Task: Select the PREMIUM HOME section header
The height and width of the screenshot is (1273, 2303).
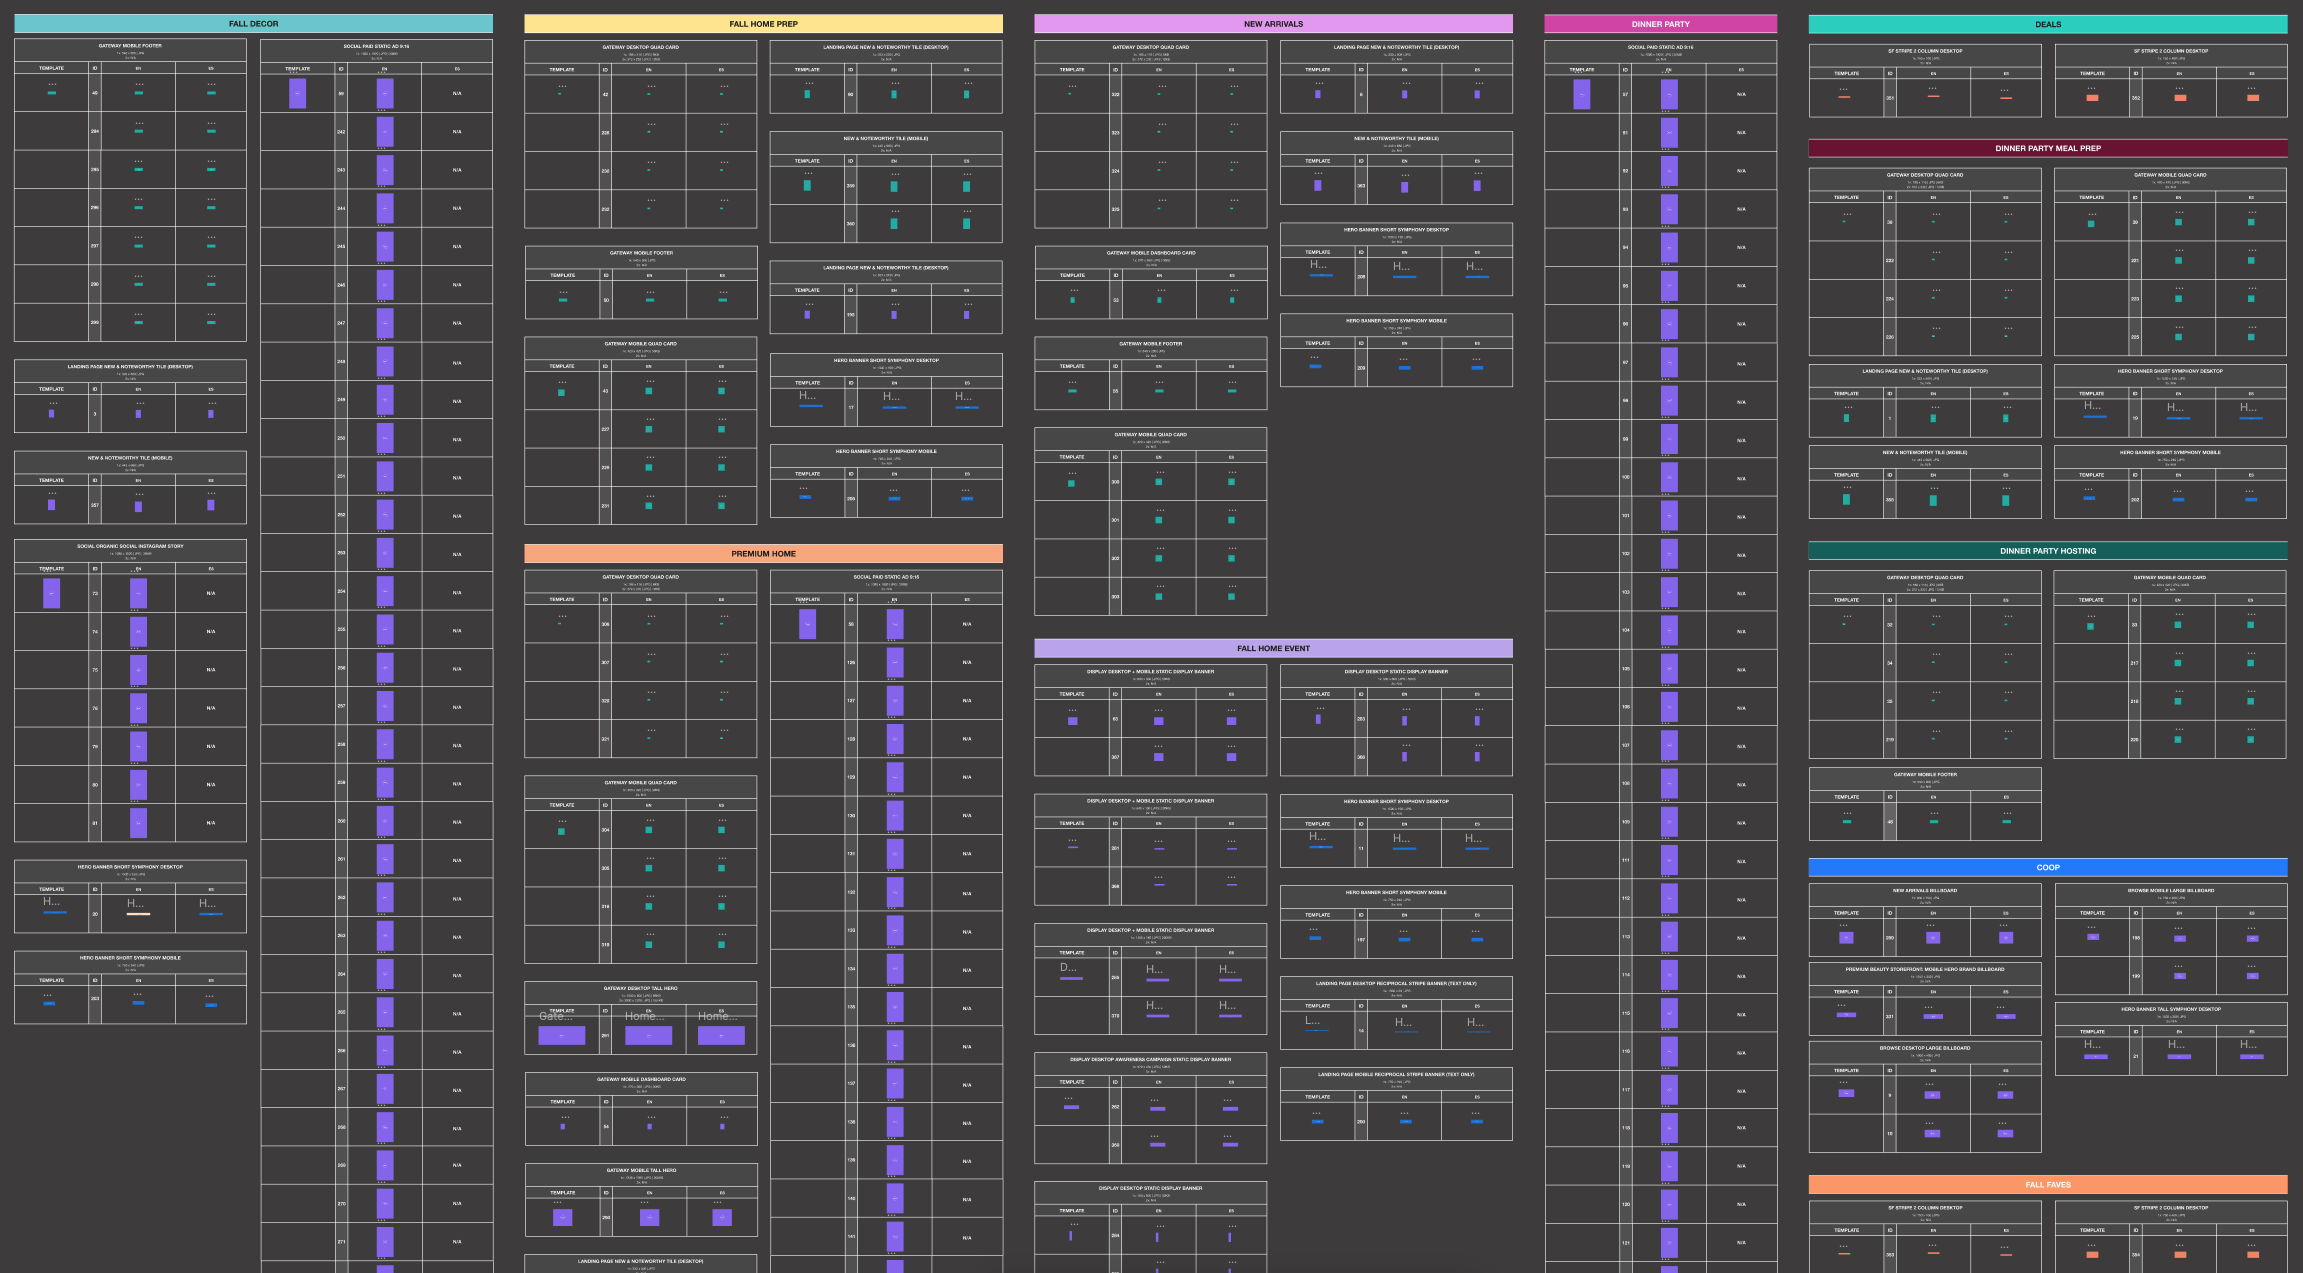Action: pyautogui.click(x=763, y=553)
